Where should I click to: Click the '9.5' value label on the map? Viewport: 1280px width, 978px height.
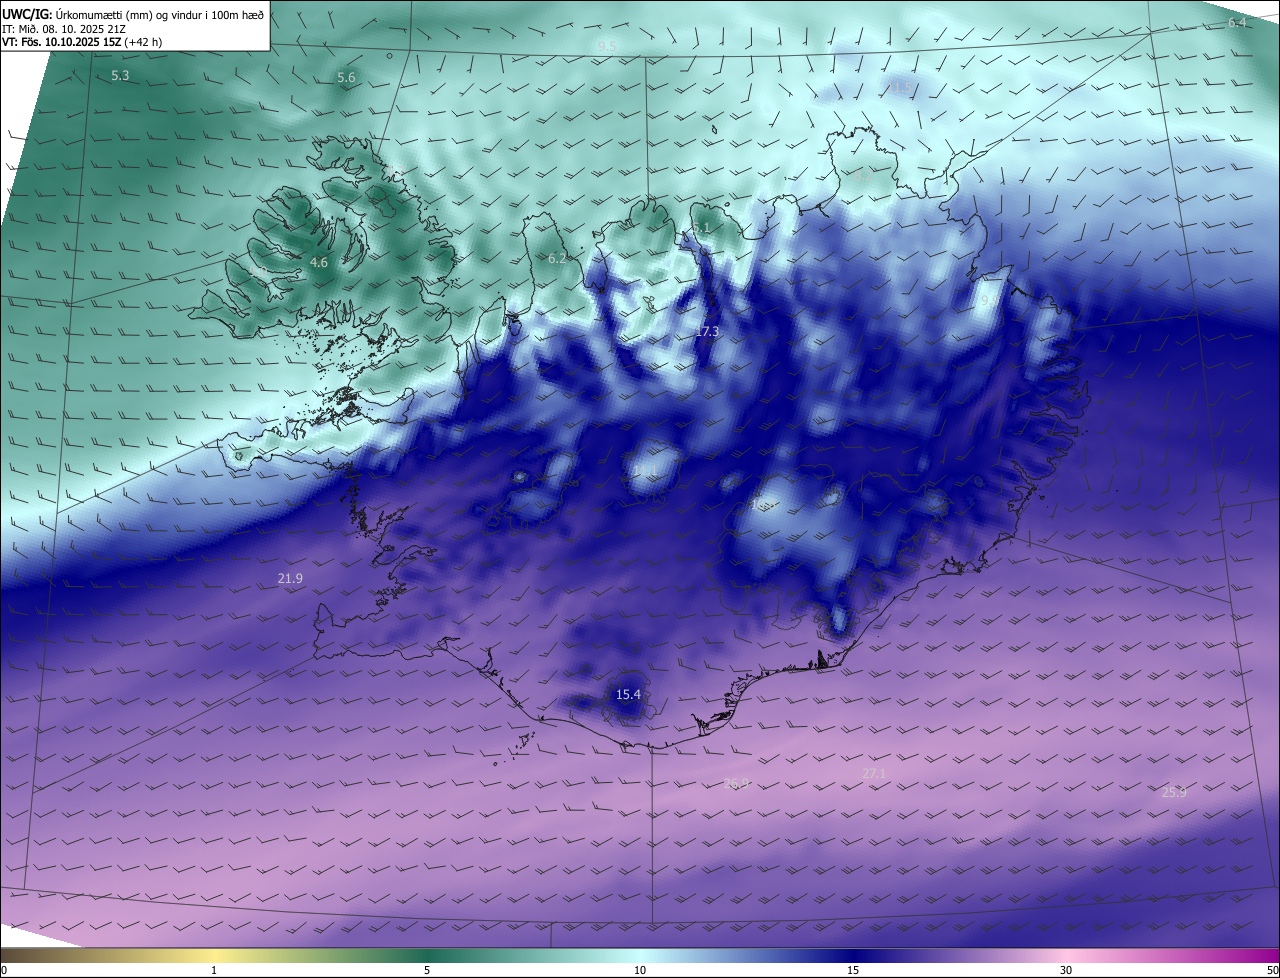[607, 47]
